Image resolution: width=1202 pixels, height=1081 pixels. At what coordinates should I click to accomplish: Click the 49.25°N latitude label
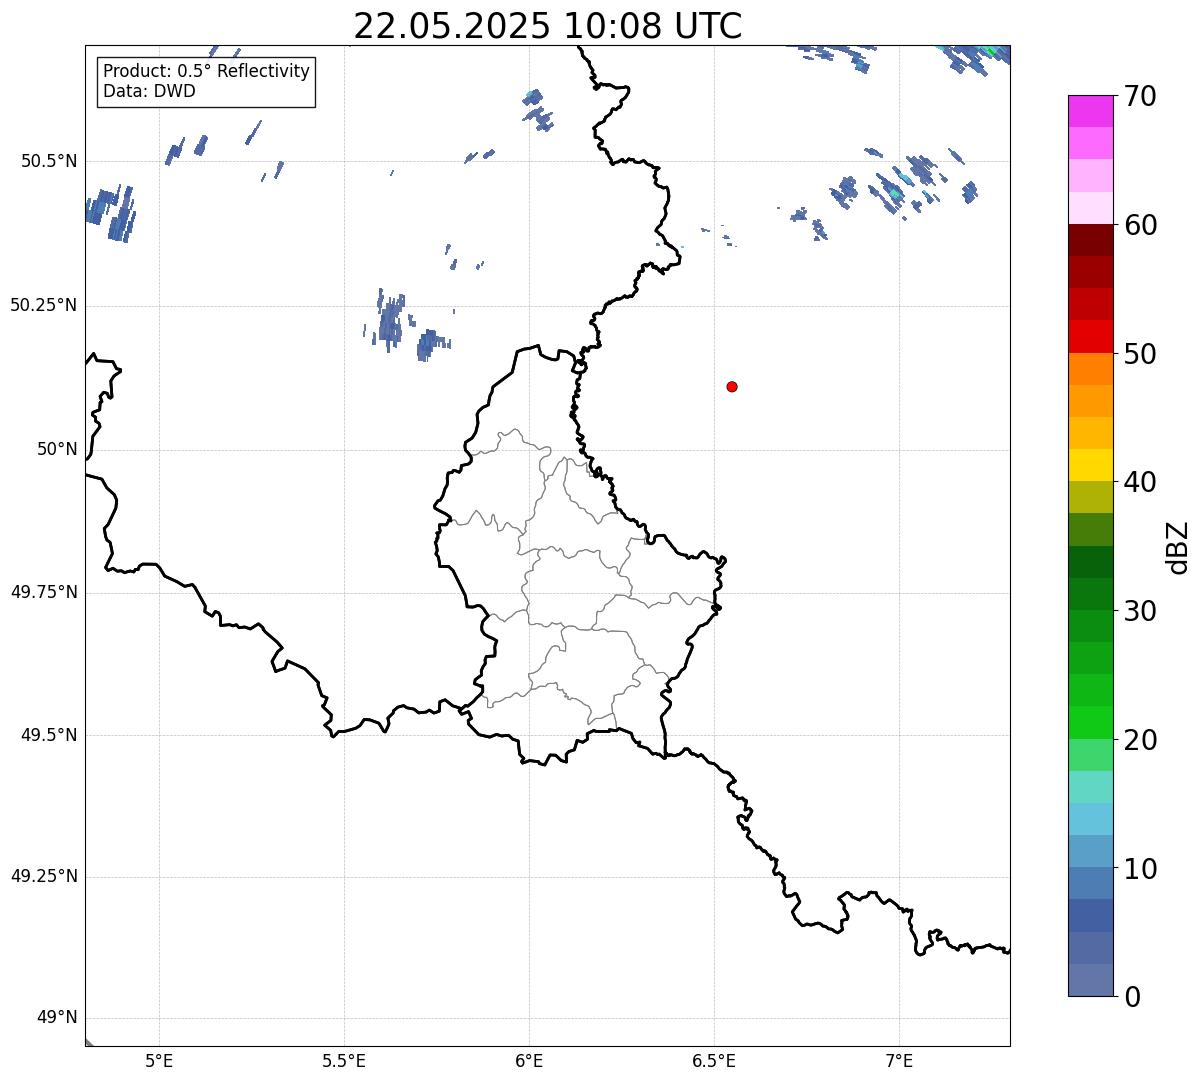pos(44,876)
